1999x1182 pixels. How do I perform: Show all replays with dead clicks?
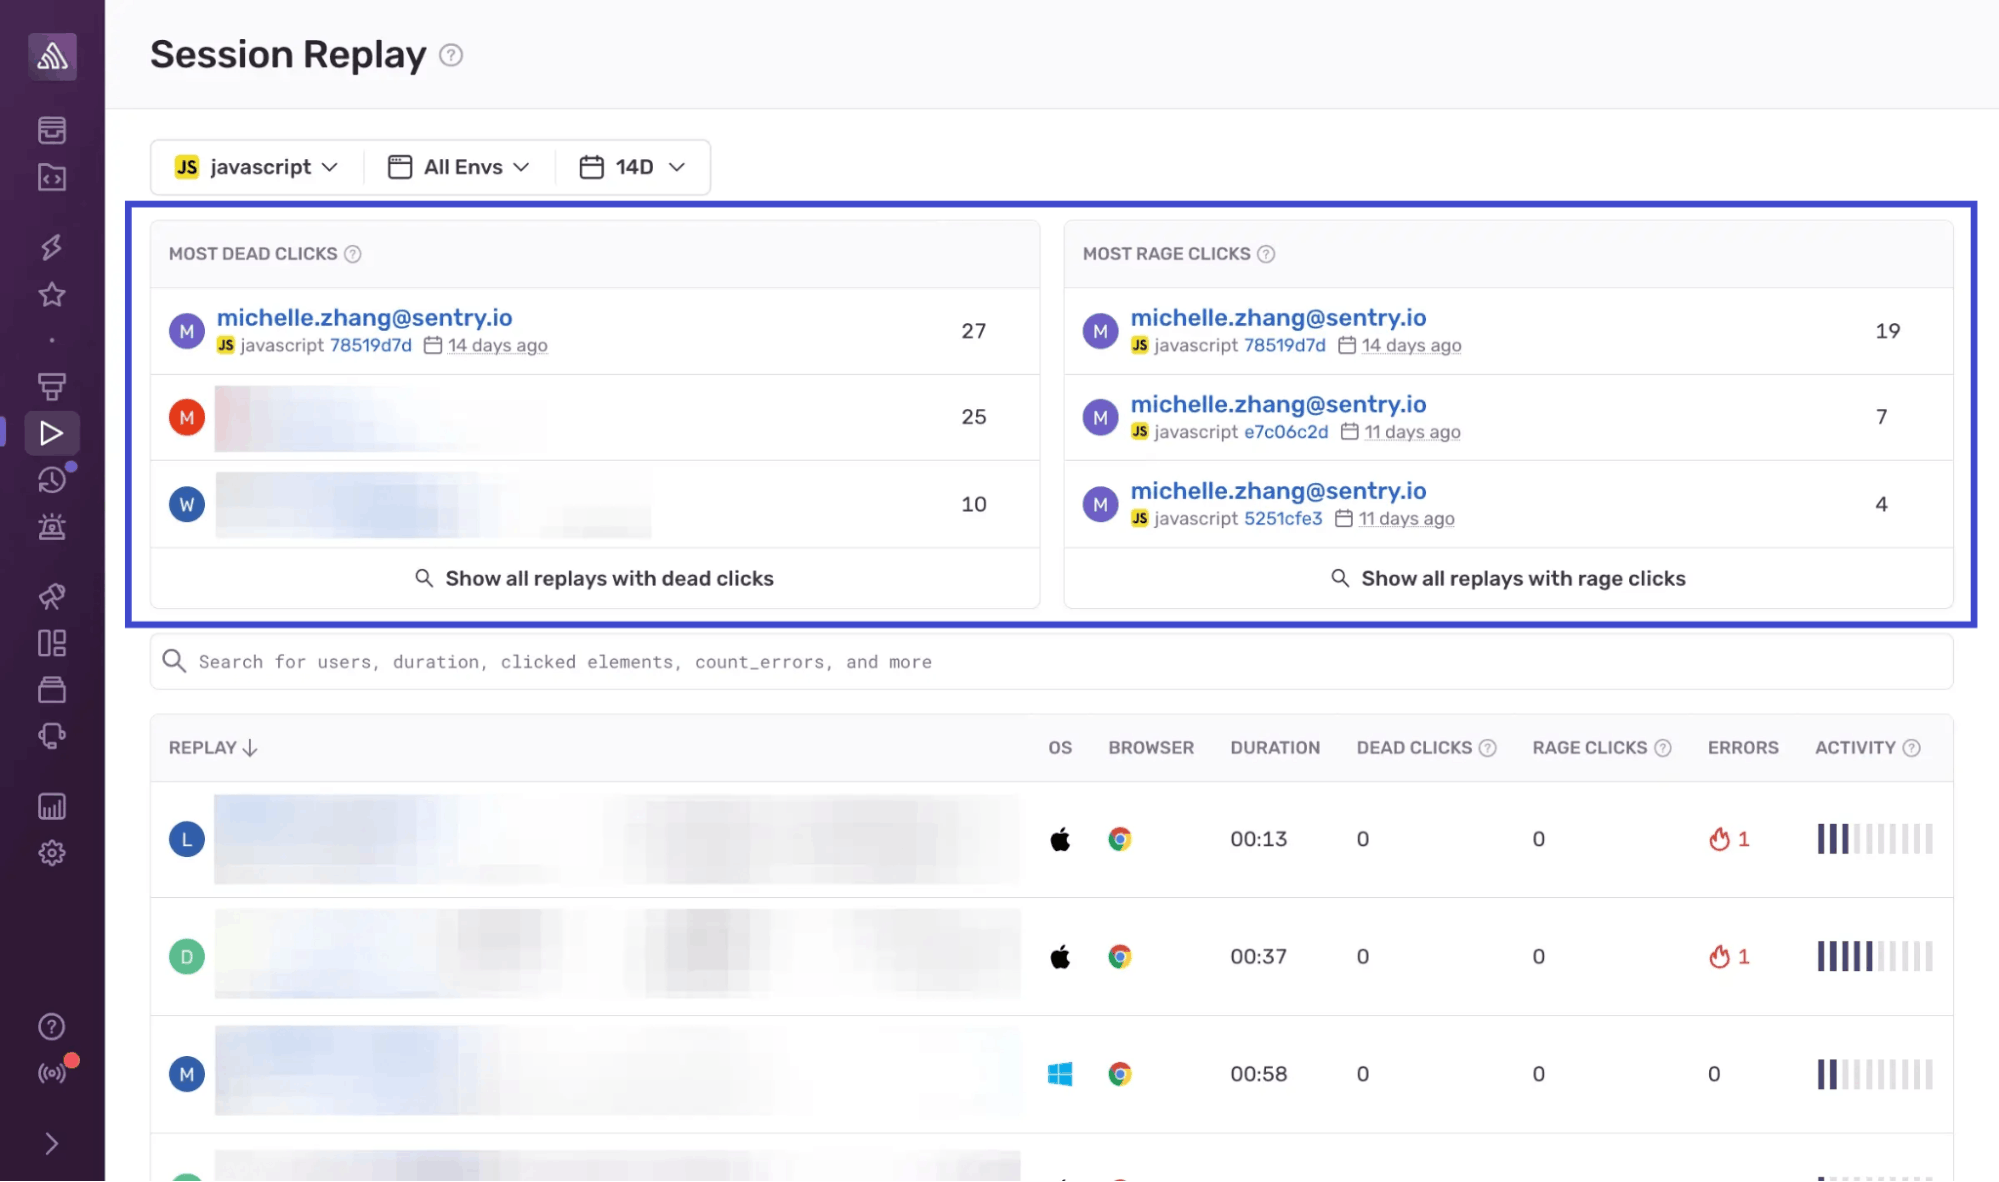[x=594, y=578]
